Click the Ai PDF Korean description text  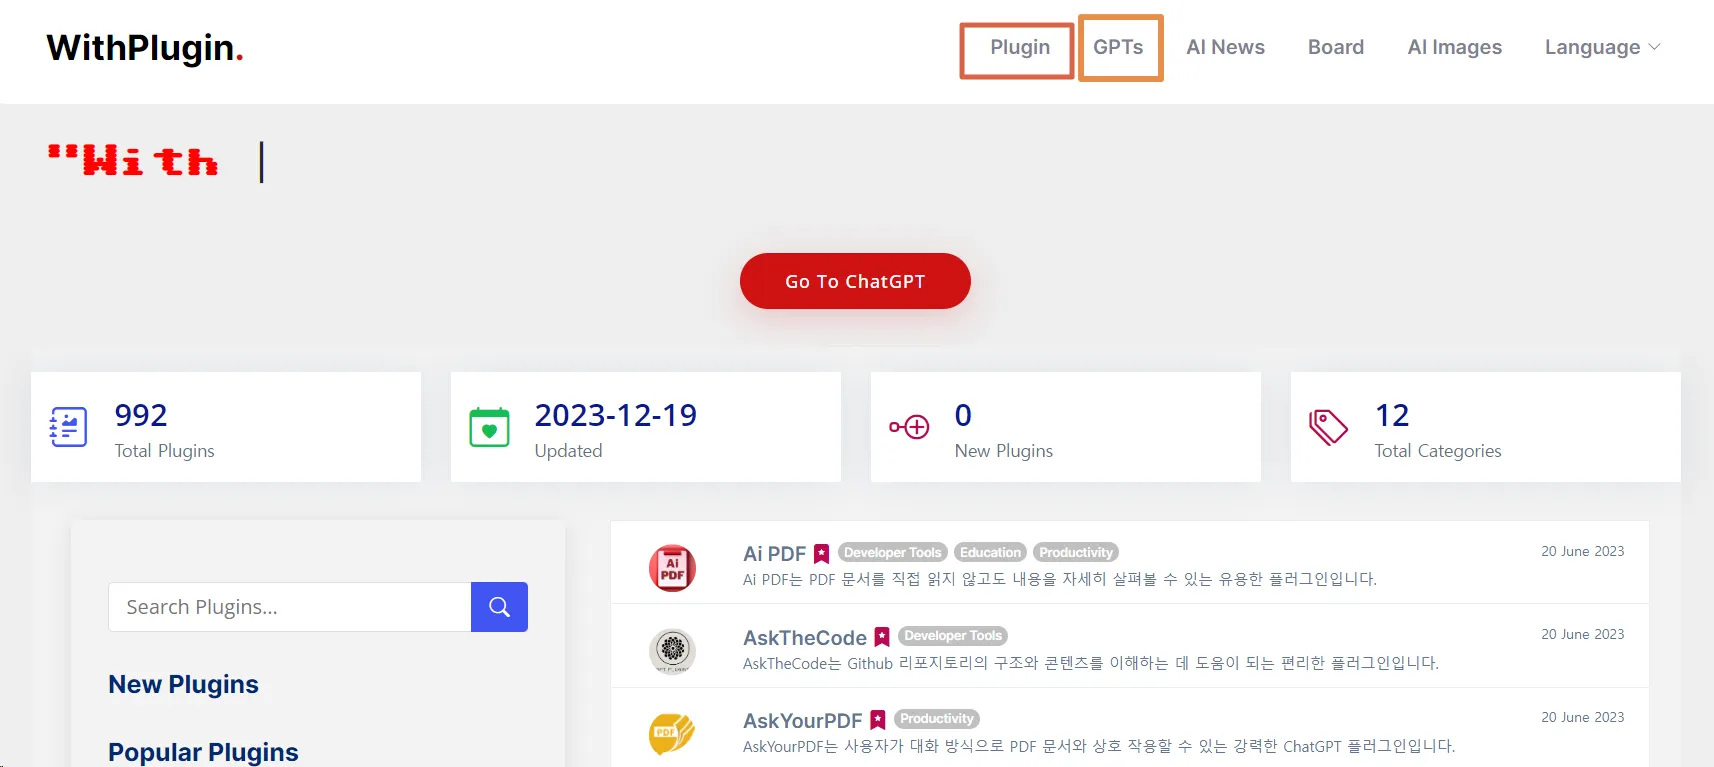(1060, 579)
